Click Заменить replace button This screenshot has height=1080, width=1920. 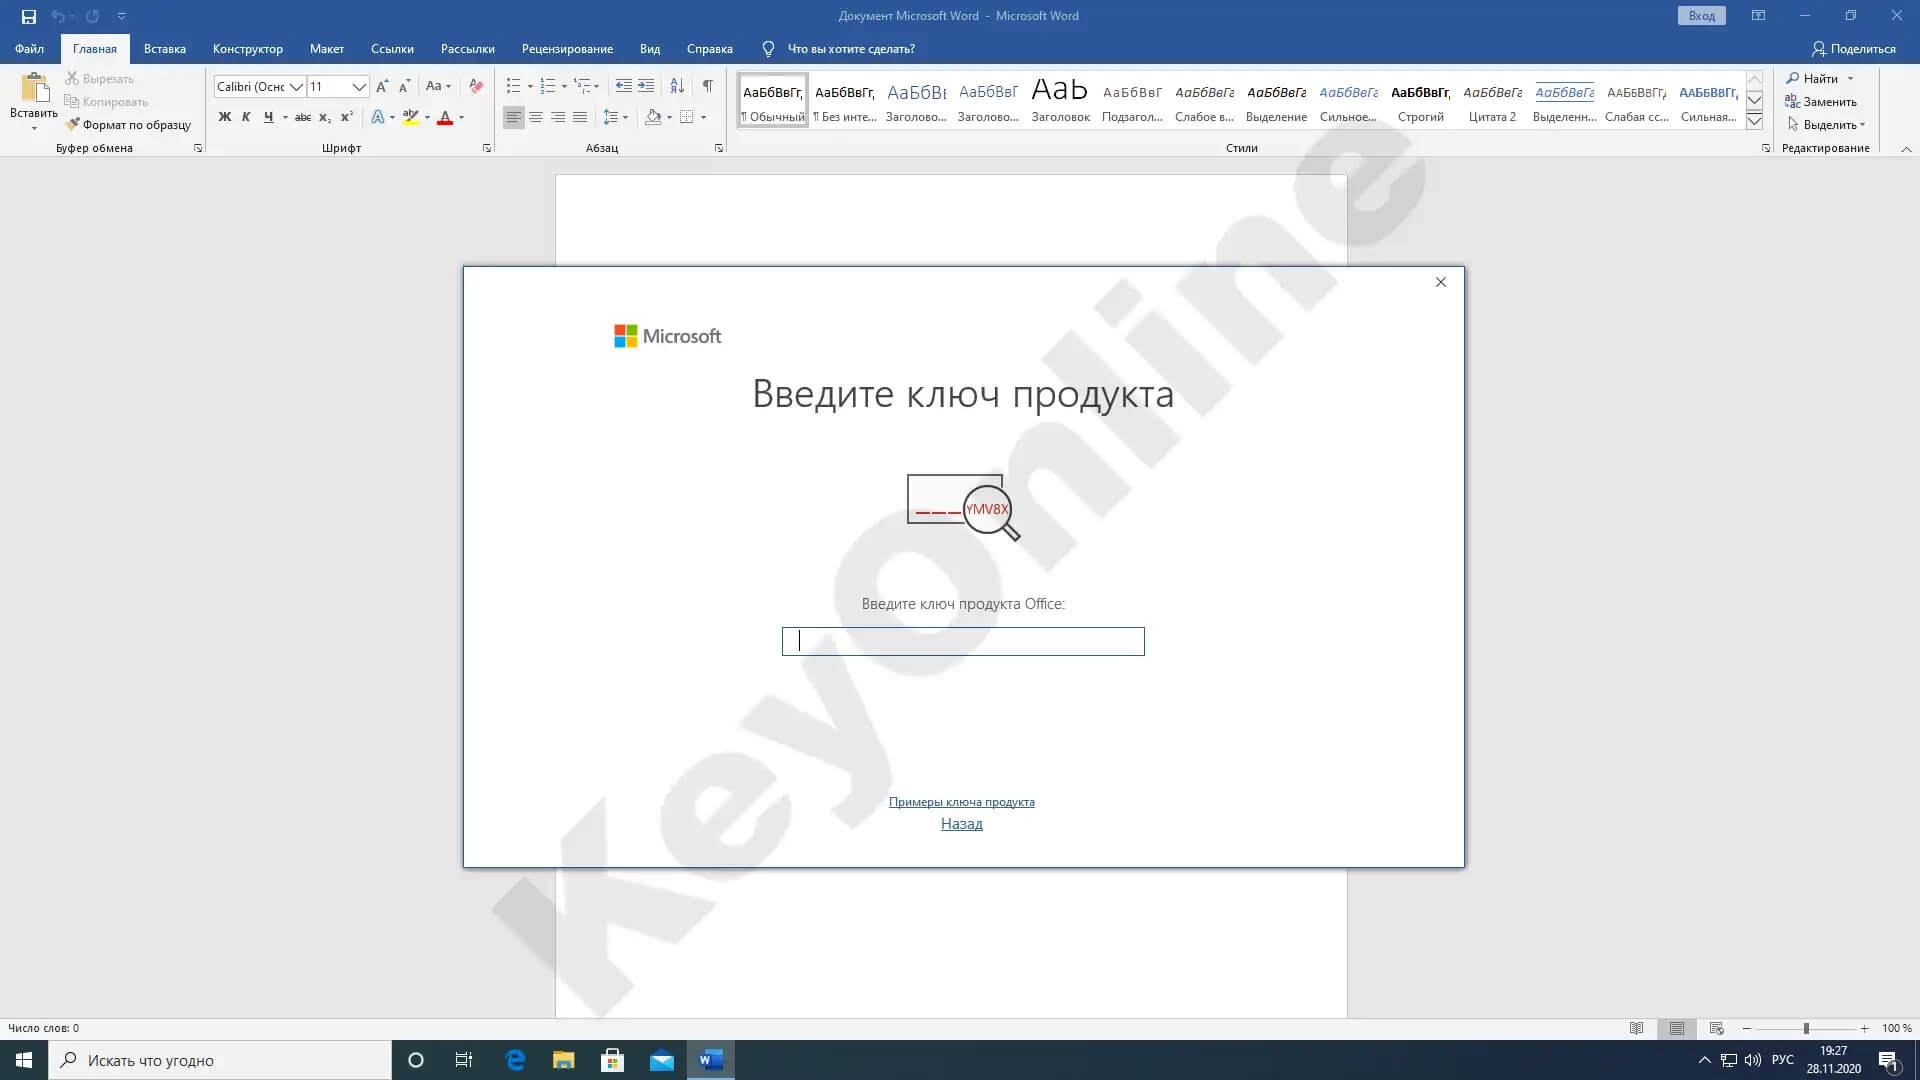click(1821, 102)
